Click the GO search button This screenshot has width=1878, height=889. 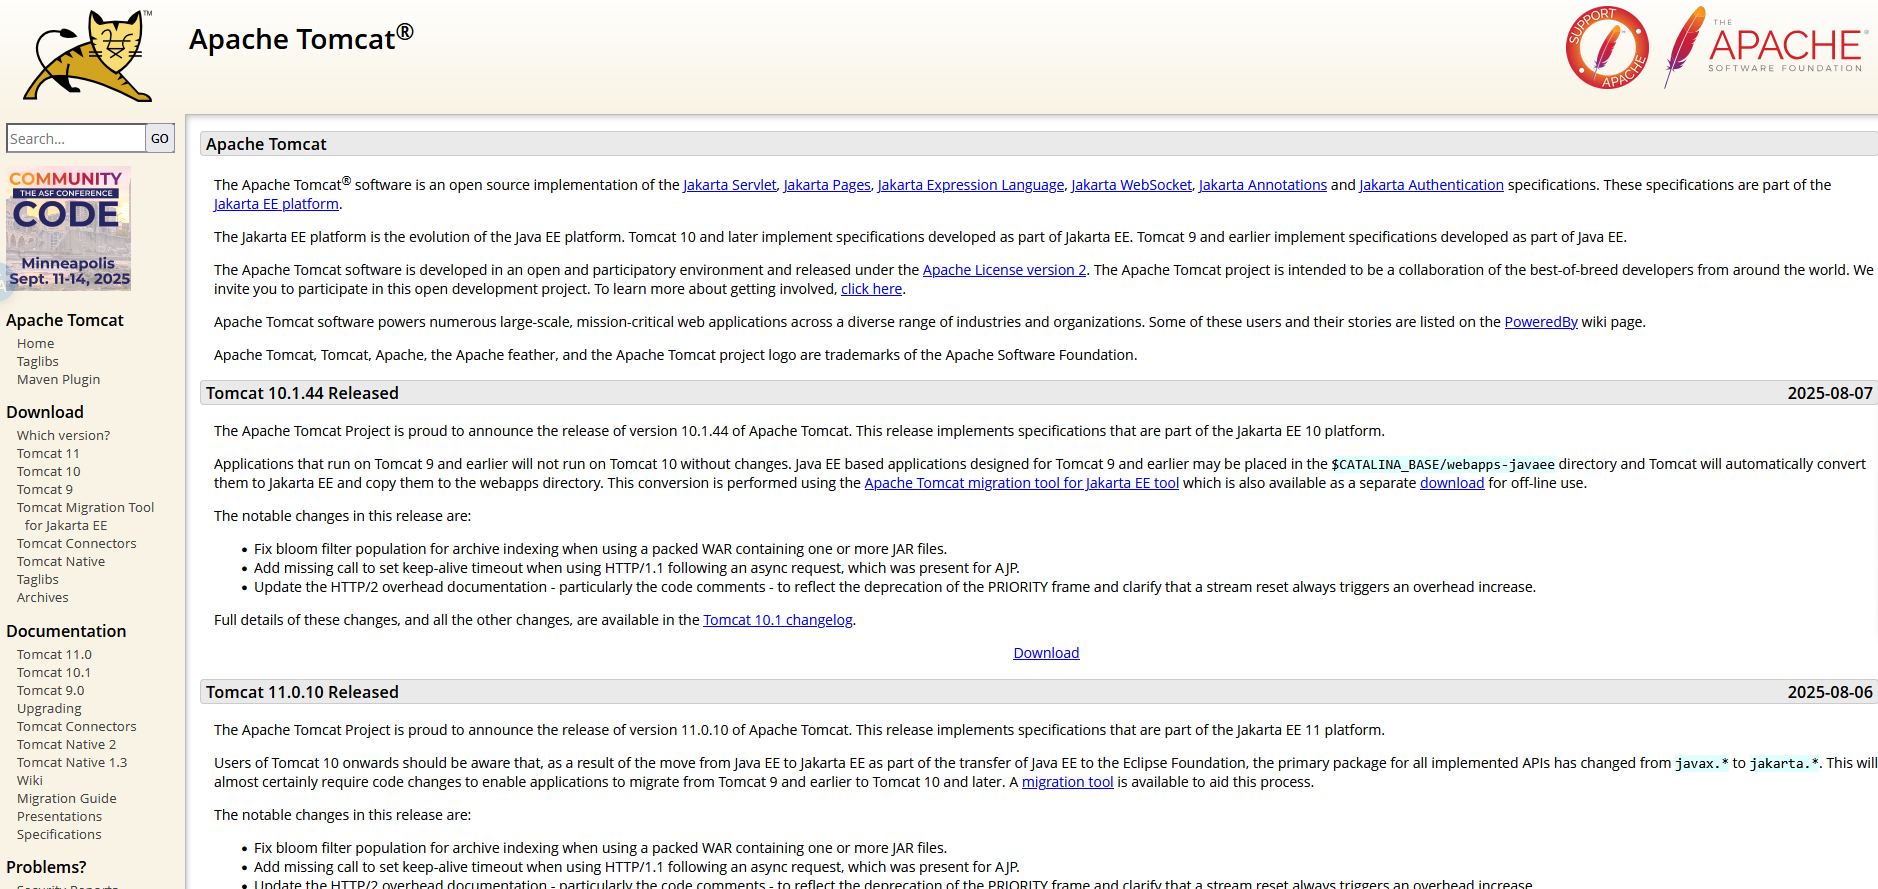coord(160,138)
